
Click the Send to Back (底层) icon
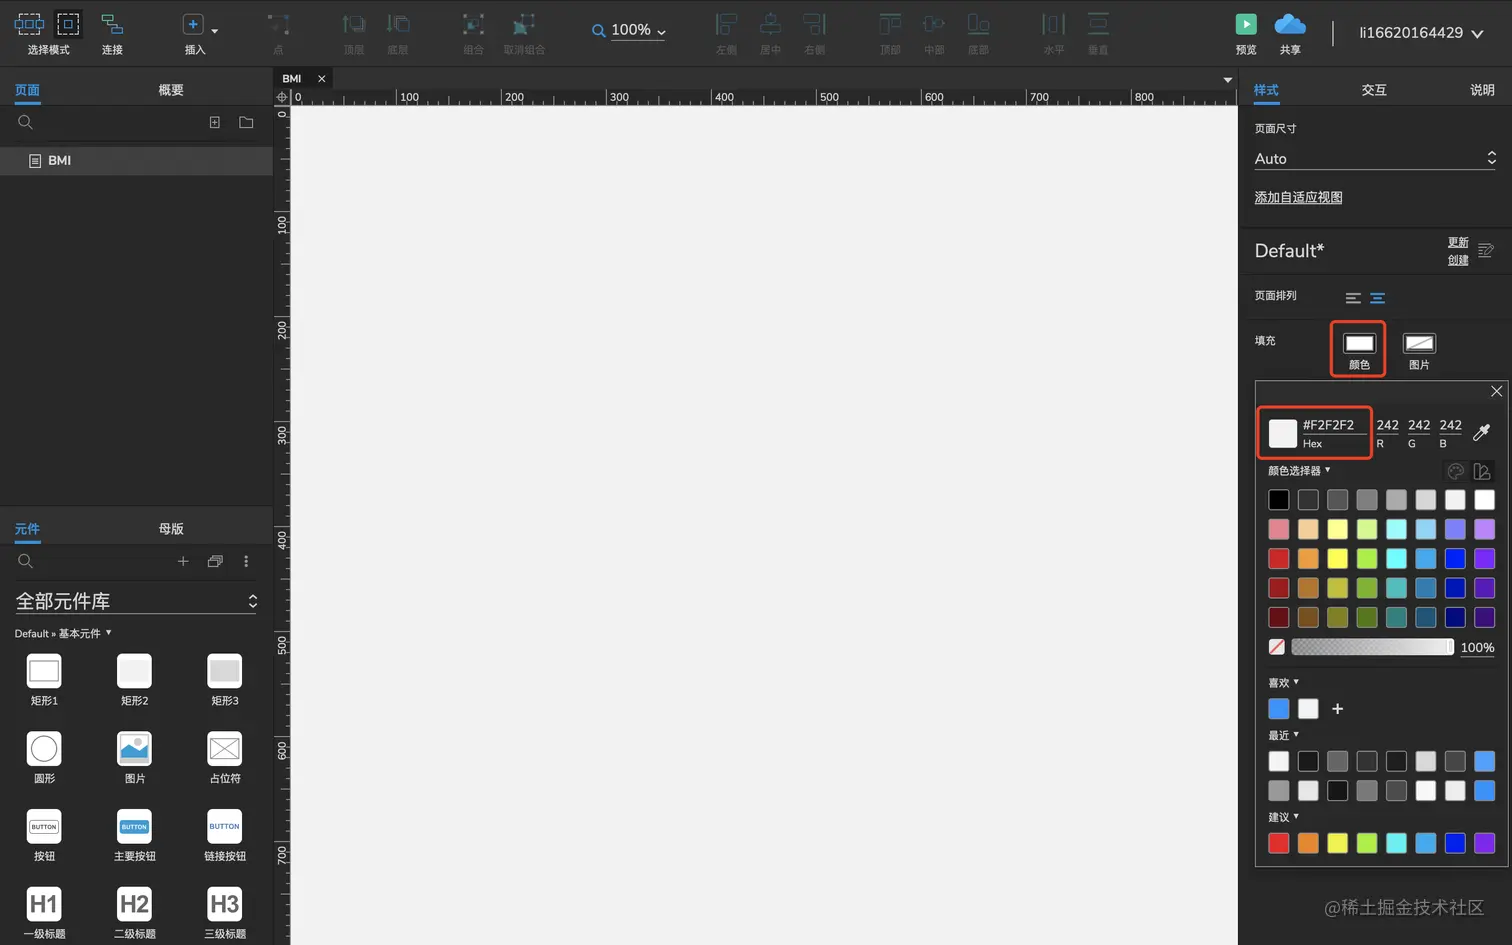click(x=398, y=24)
